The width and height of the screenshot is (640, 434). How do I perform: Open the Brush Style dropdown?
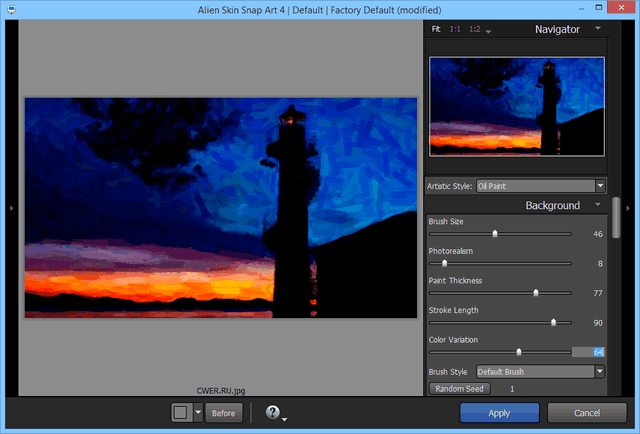tap(599, 371)
